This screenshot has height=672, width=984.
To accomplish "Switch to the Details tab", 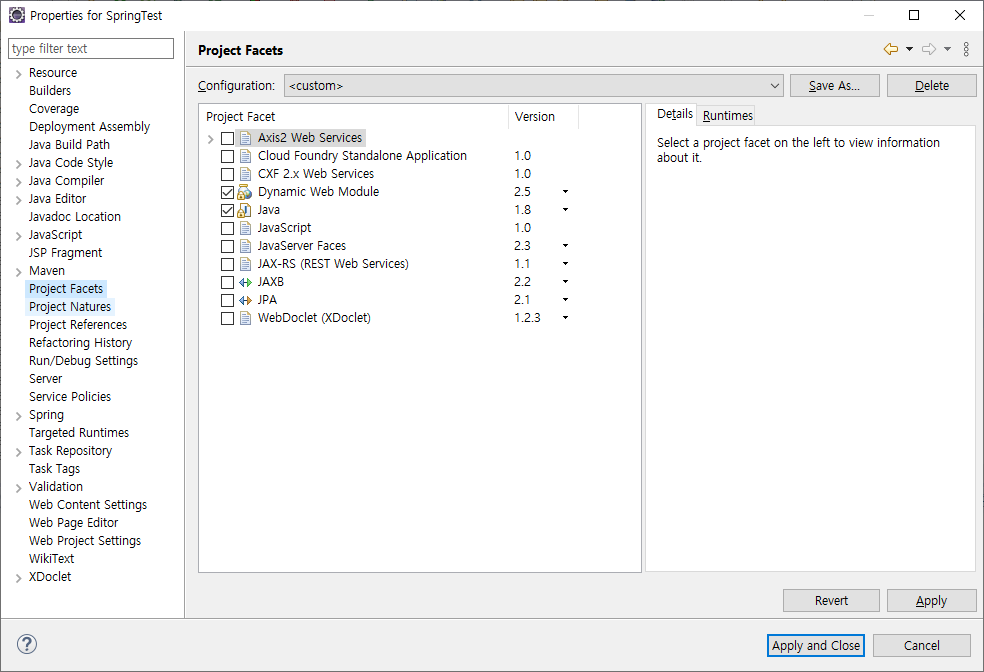I will click(675, 114).
